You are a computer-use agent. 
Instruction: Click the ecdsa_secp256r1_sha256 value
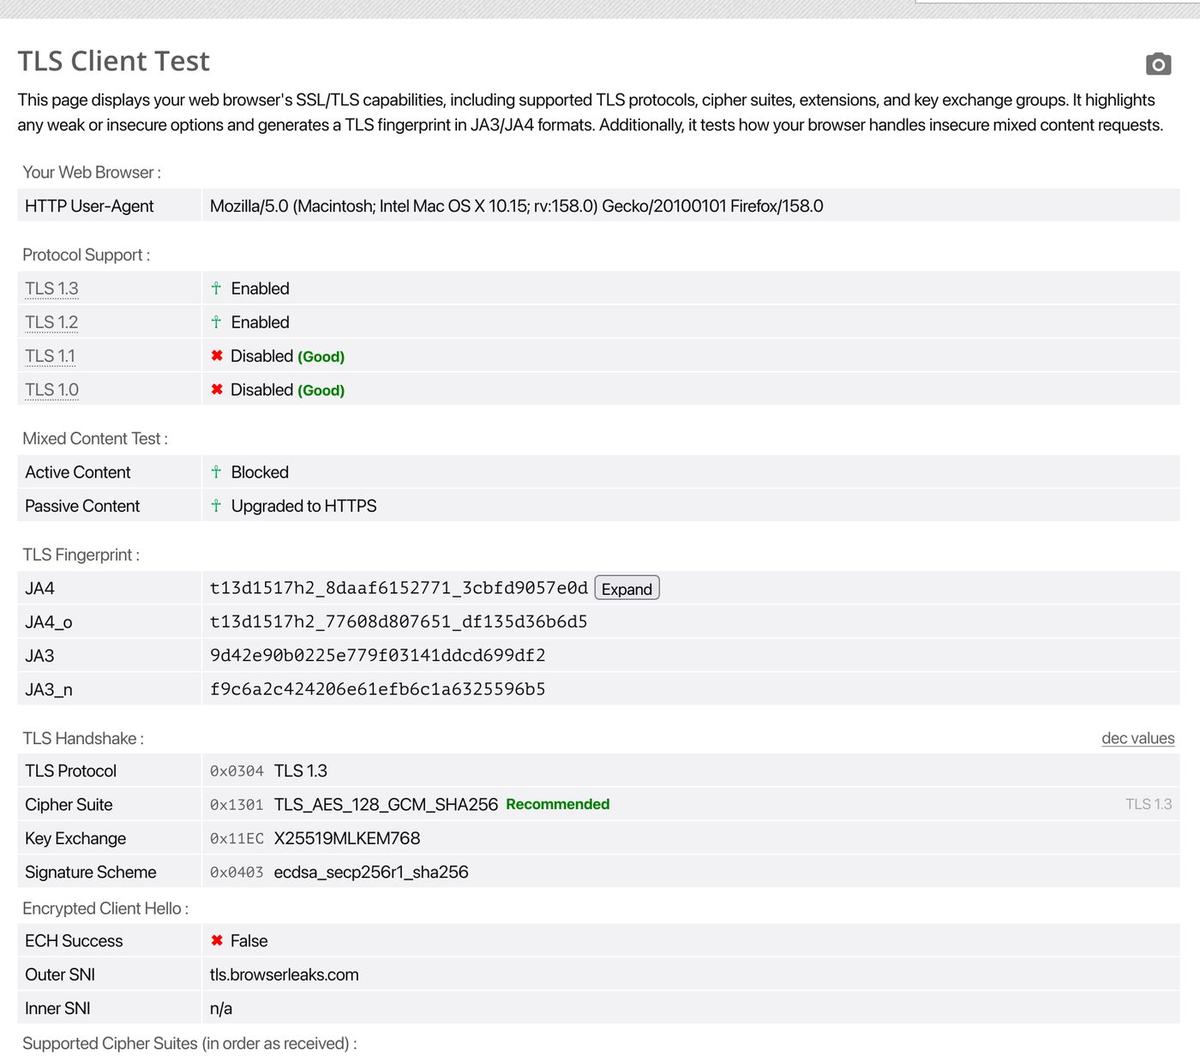point(371,872)
